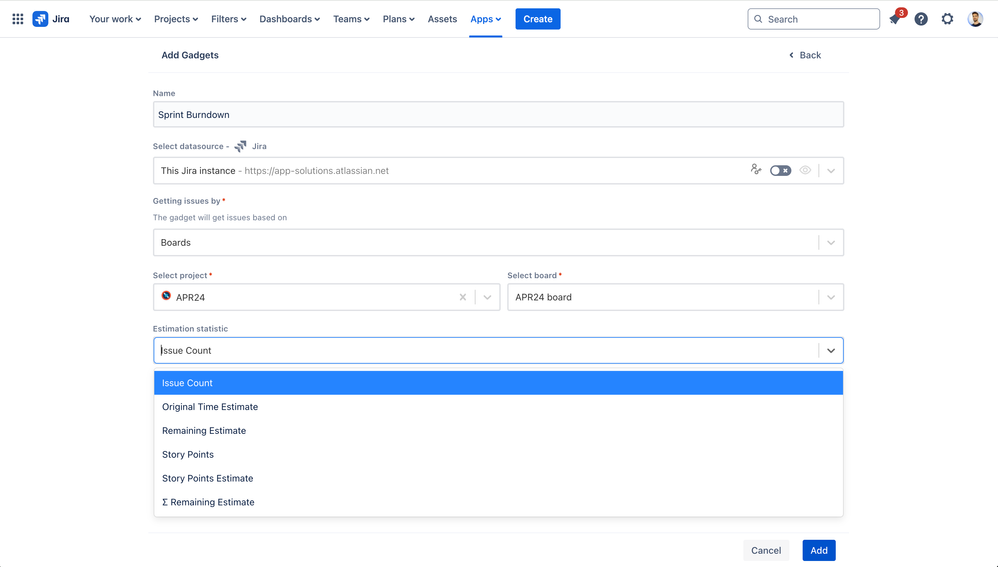Open the settings gear icon
This screenshot has height=567, width=998.
pos(948,19)
